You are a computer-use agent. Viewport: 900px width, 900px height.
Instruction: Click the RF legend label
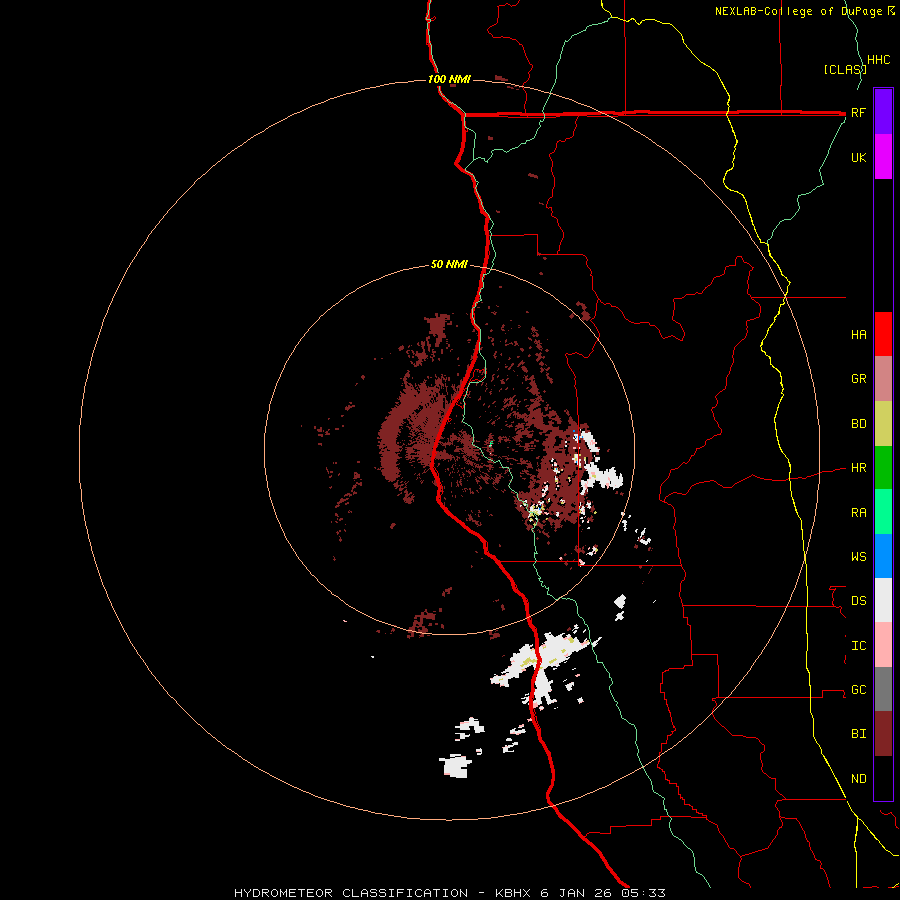pyautogui.click(x=858, y=112)
